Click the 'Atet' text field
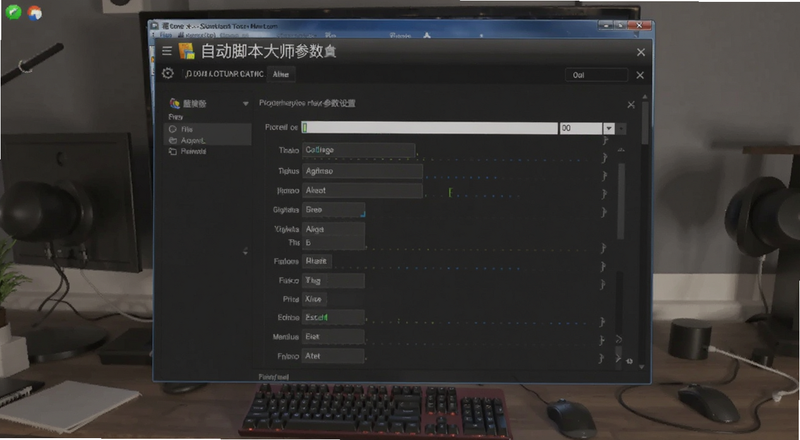 333,356
